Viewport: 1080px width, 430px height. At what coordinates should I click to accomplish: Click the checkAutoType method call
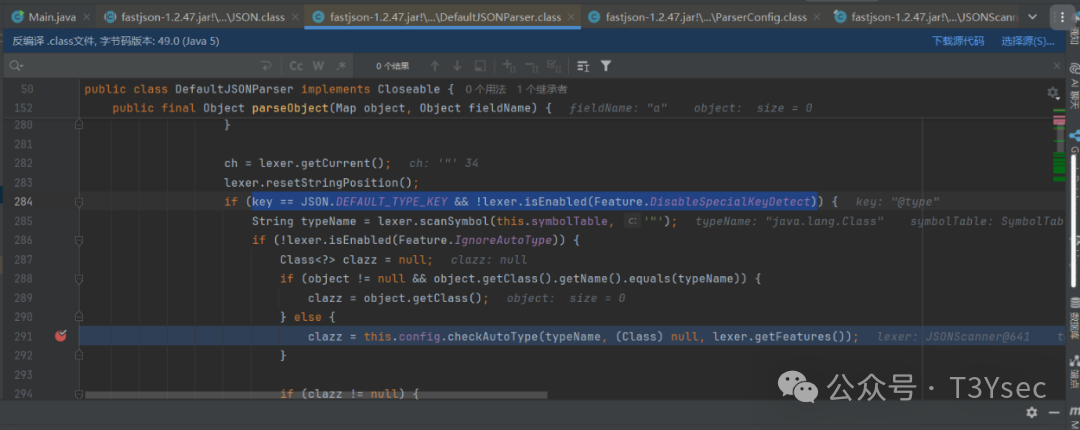click(x=492, y=336)
